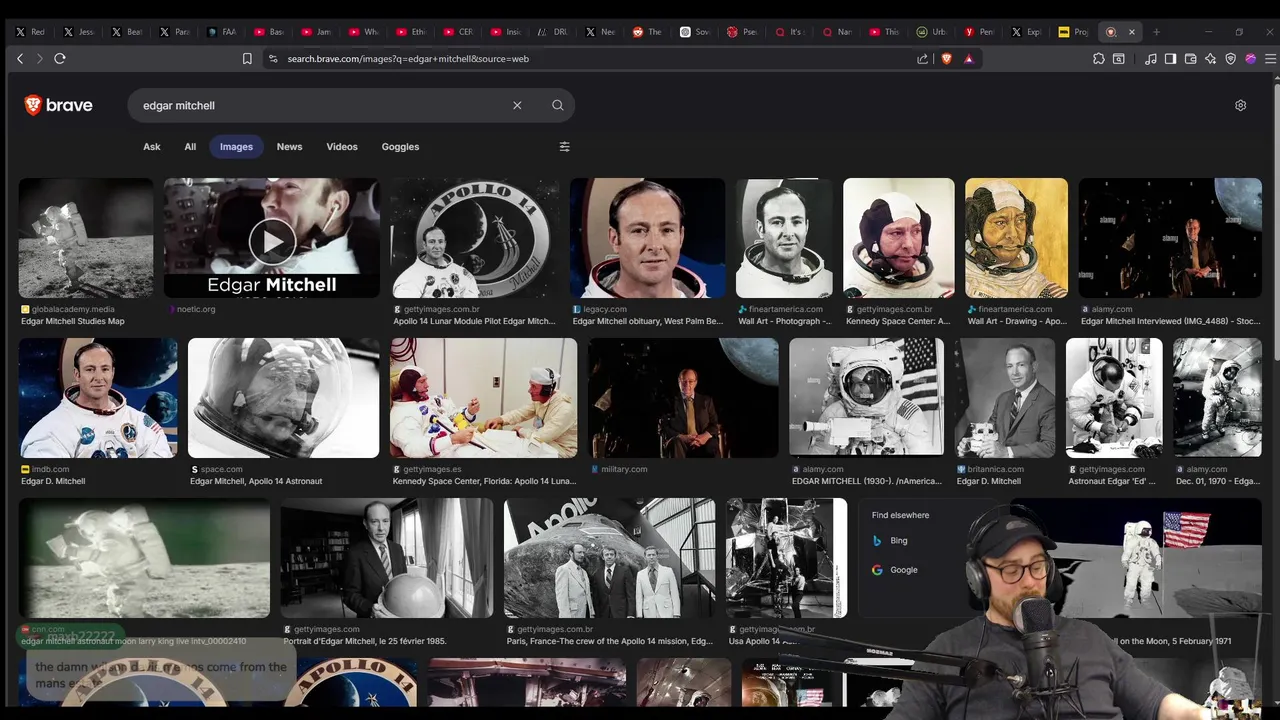Image resolution: width=1280 pixels, height=720 pixels.
Task: Open the browser hamburger main menu
Action: [1270, 59]
